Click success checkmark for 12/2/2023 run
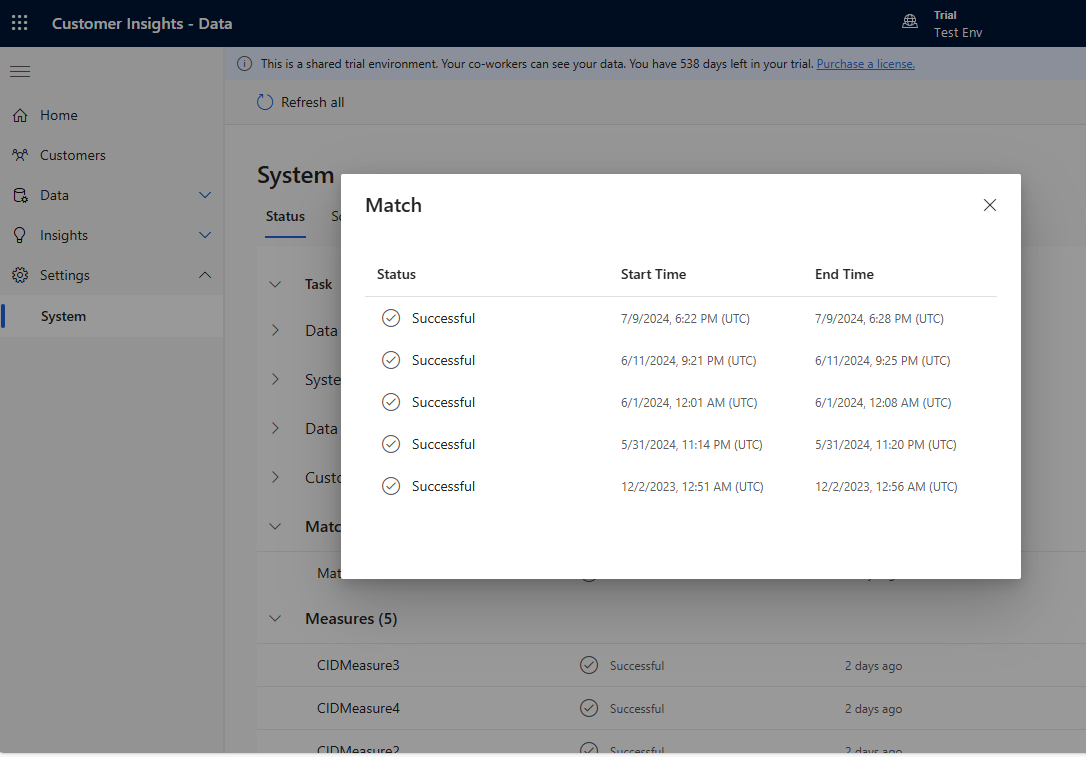This screenshot has height=757, width=1086. (x=391, y=486)
